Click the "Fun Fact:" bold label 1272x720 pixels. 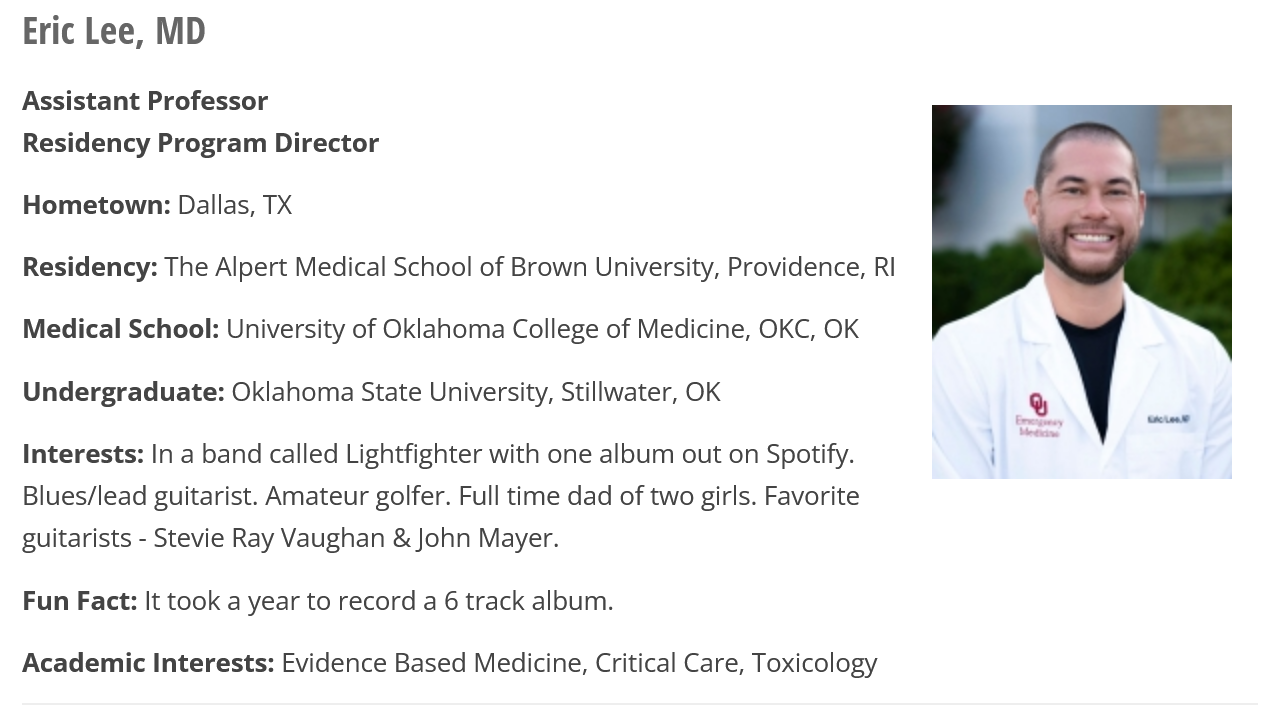[80, 601]
